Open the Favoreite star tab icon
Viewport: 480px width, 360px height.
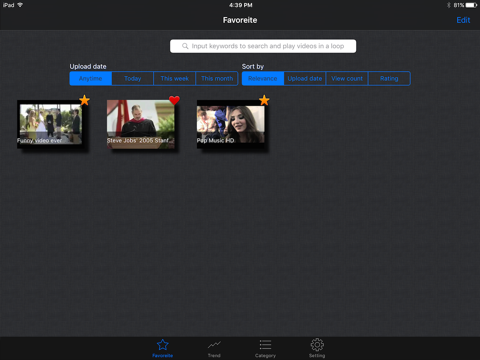[162, 345]
